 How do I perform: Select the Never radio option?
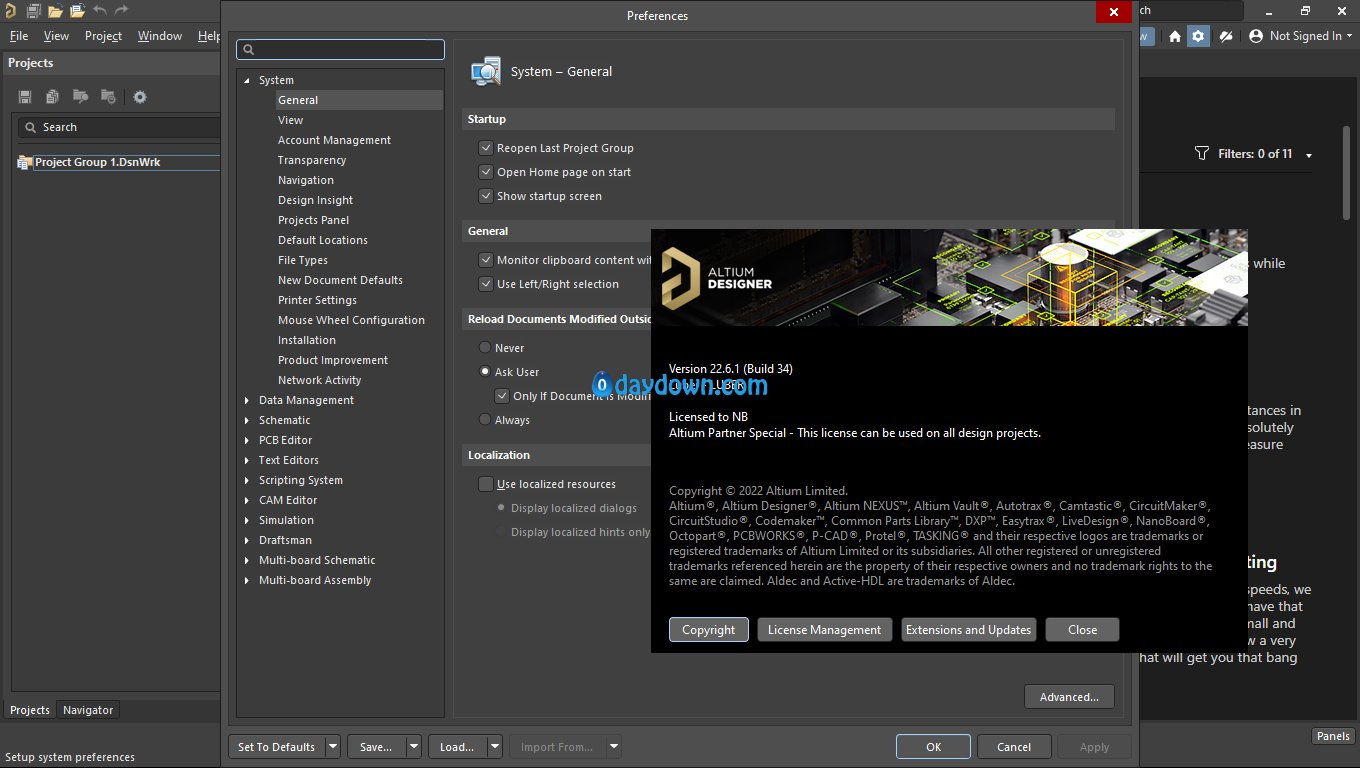tap(485, 348)
